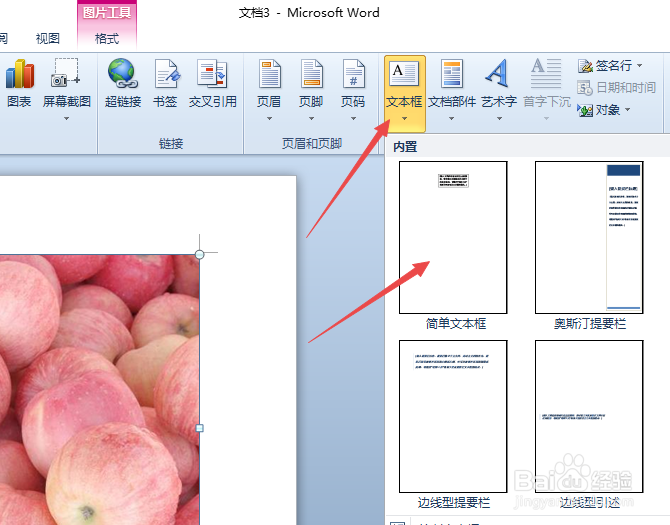Image resolution: width=670 pixels, height=525 pixels.
Task: Expand the Page Number (页码) dropdown arrow
Action: [x=353, y=118]
